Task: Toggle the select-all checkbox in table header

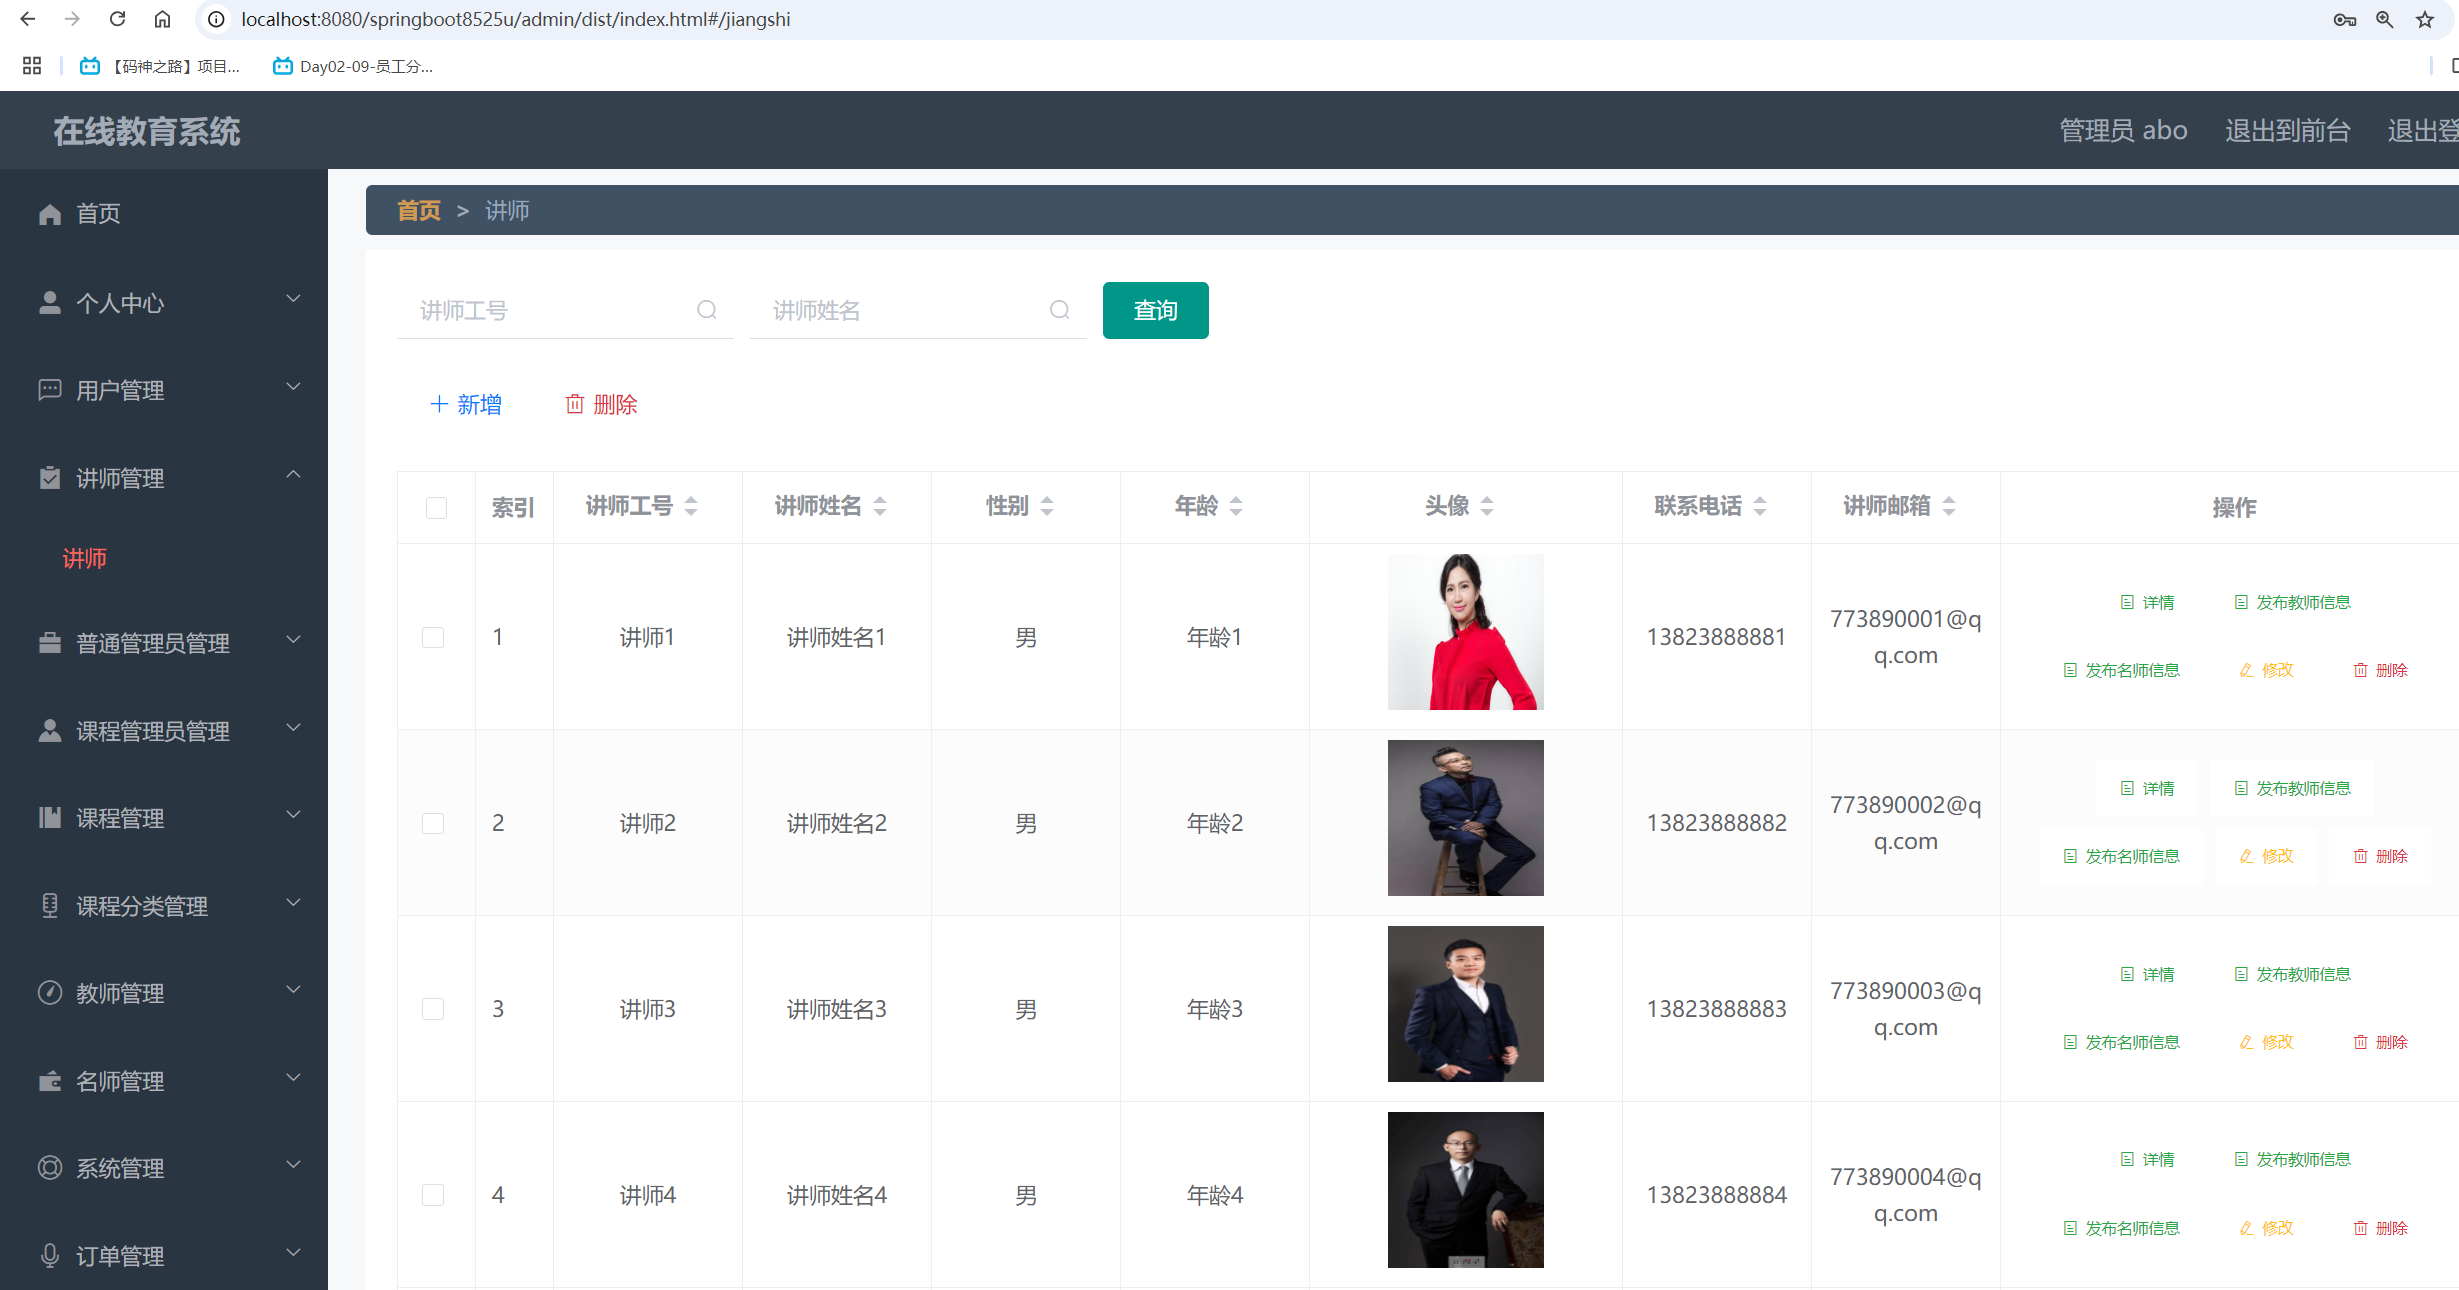Action: tap(436, 507)
